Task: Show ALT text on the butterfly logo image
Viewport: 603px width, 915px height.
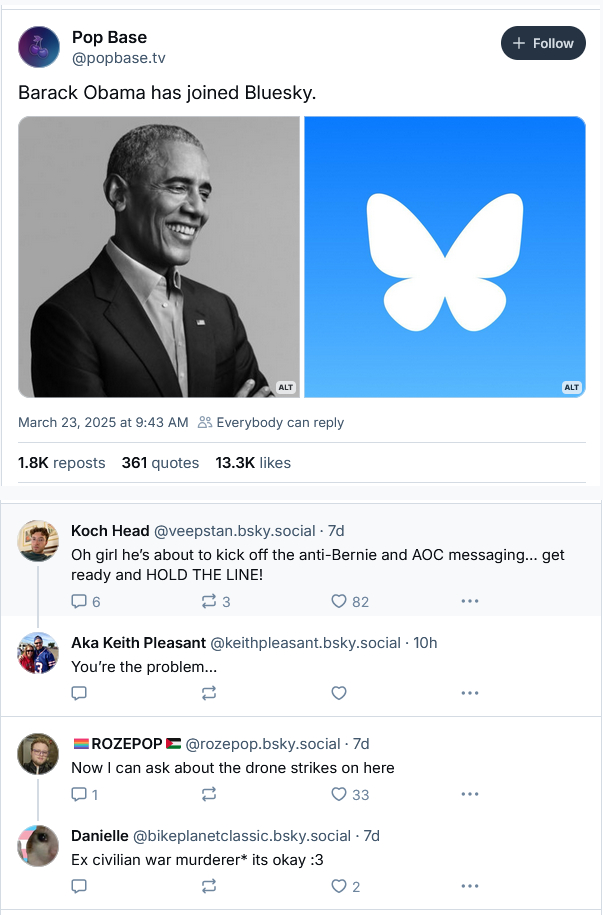Action: coord(571,387)
